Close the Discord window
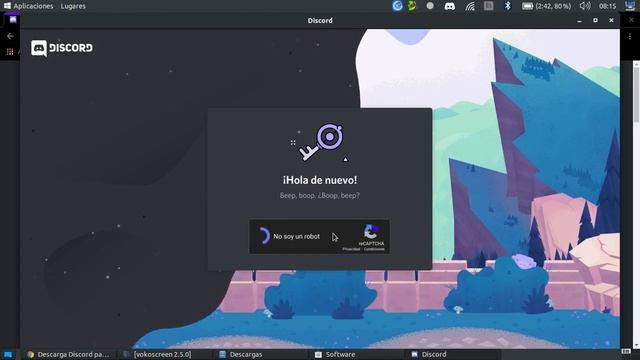Screen dimensions: 640x360 point(611,20)
